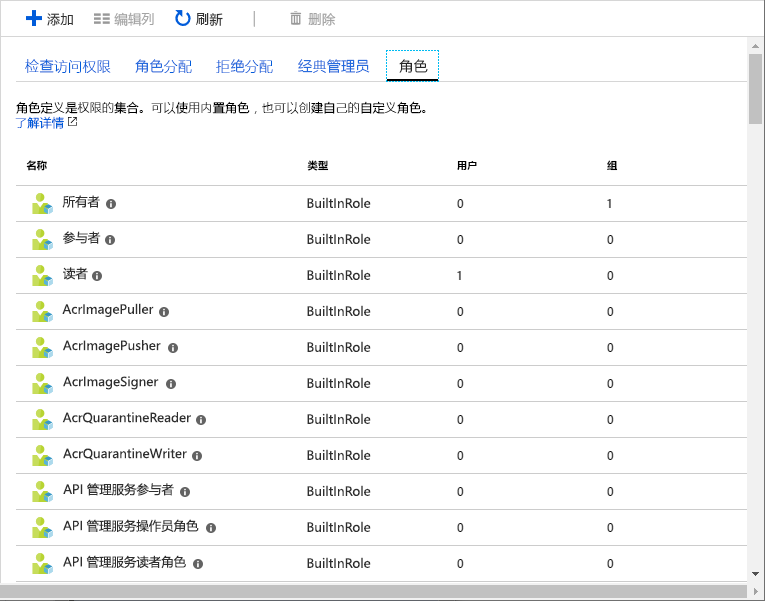This screenshot has width=765, height=601.
Task: Click the 添加 plus button
Action: (x=50, y=19)
